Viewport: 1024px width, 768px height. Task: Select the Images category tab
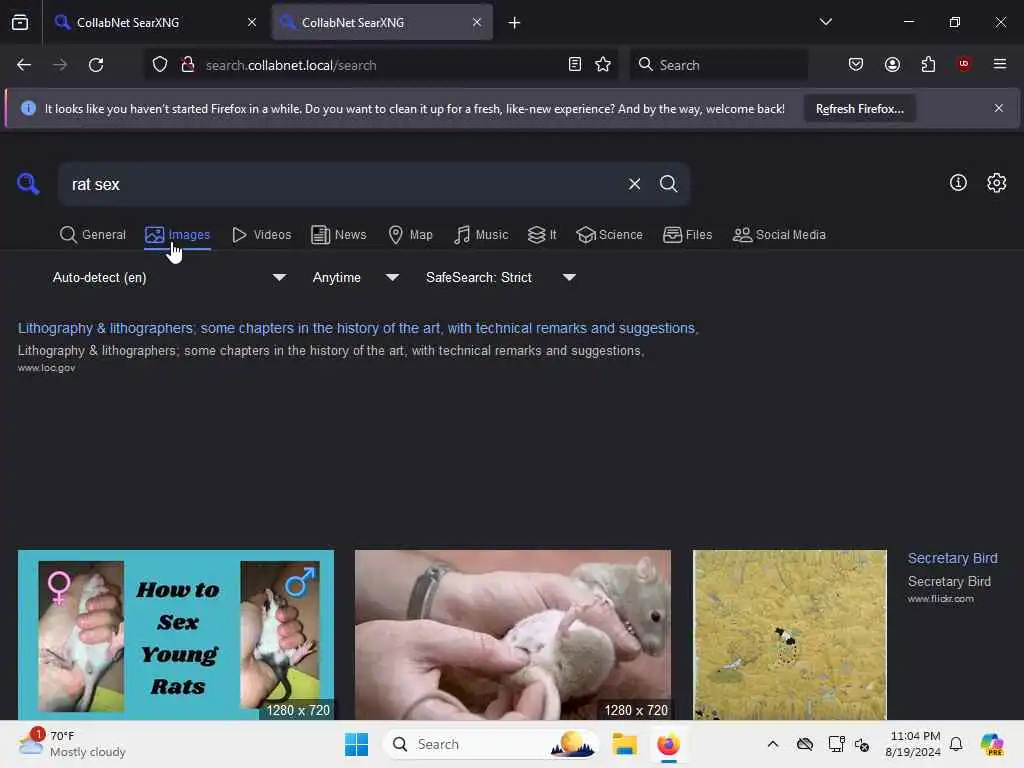[x=178, y=234]
